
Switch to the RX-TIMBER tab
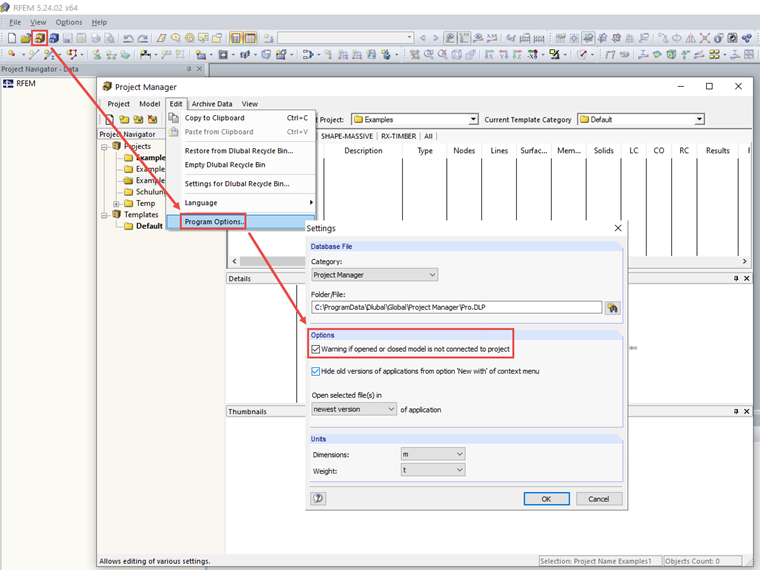pyautogui.click(x=398, y=136)
